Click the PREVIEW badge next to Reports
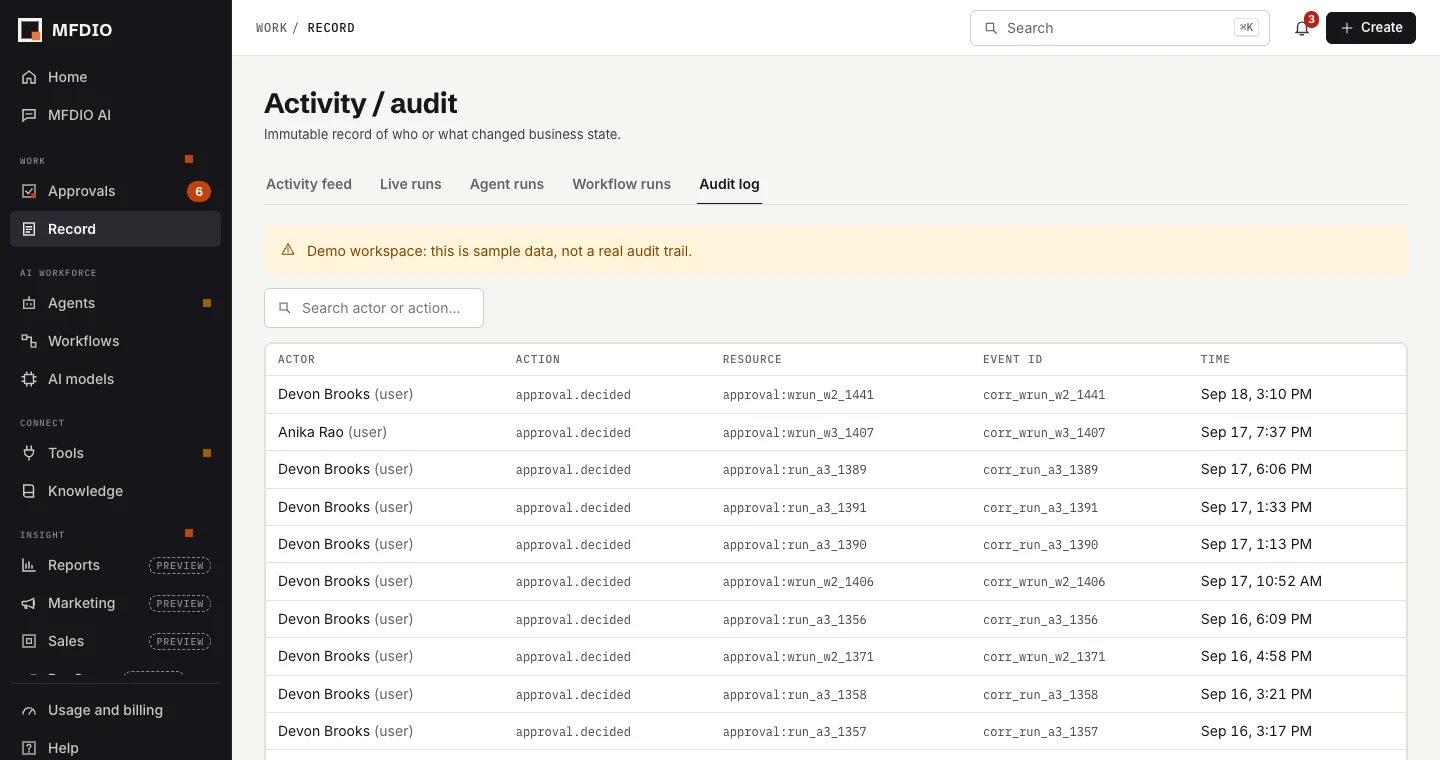This screenshot has width=1440, height=760. pyautogui.click(x=180, y=565)
